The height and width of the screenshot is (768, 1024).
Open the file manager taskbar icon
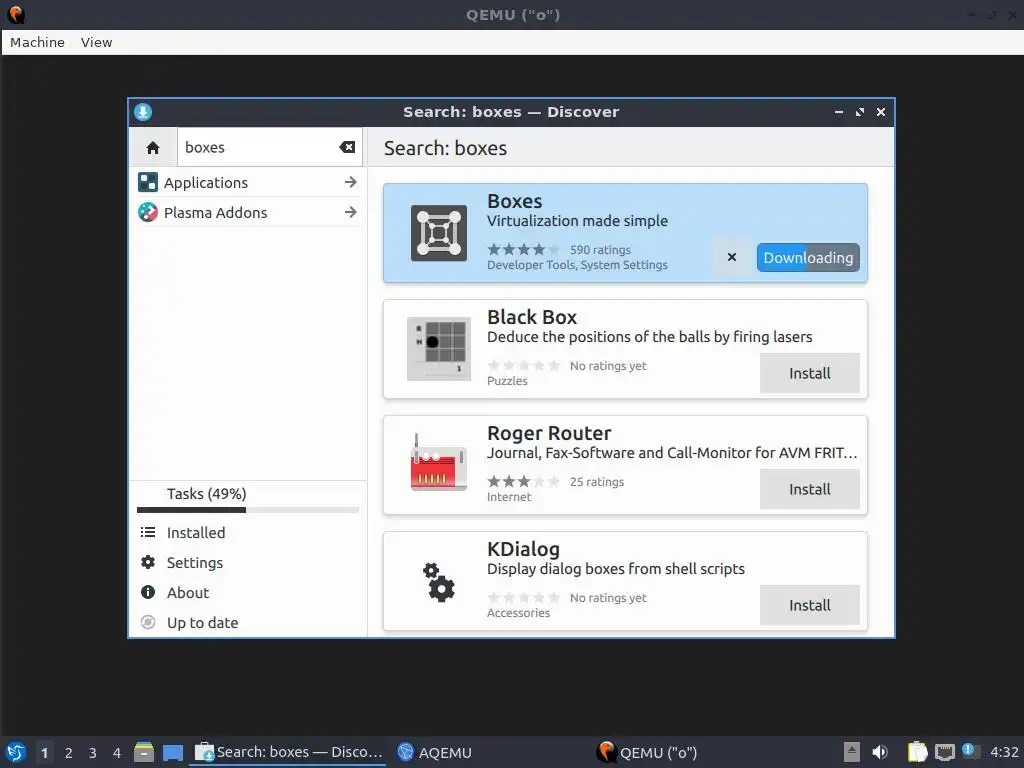[x=144, y=752]
